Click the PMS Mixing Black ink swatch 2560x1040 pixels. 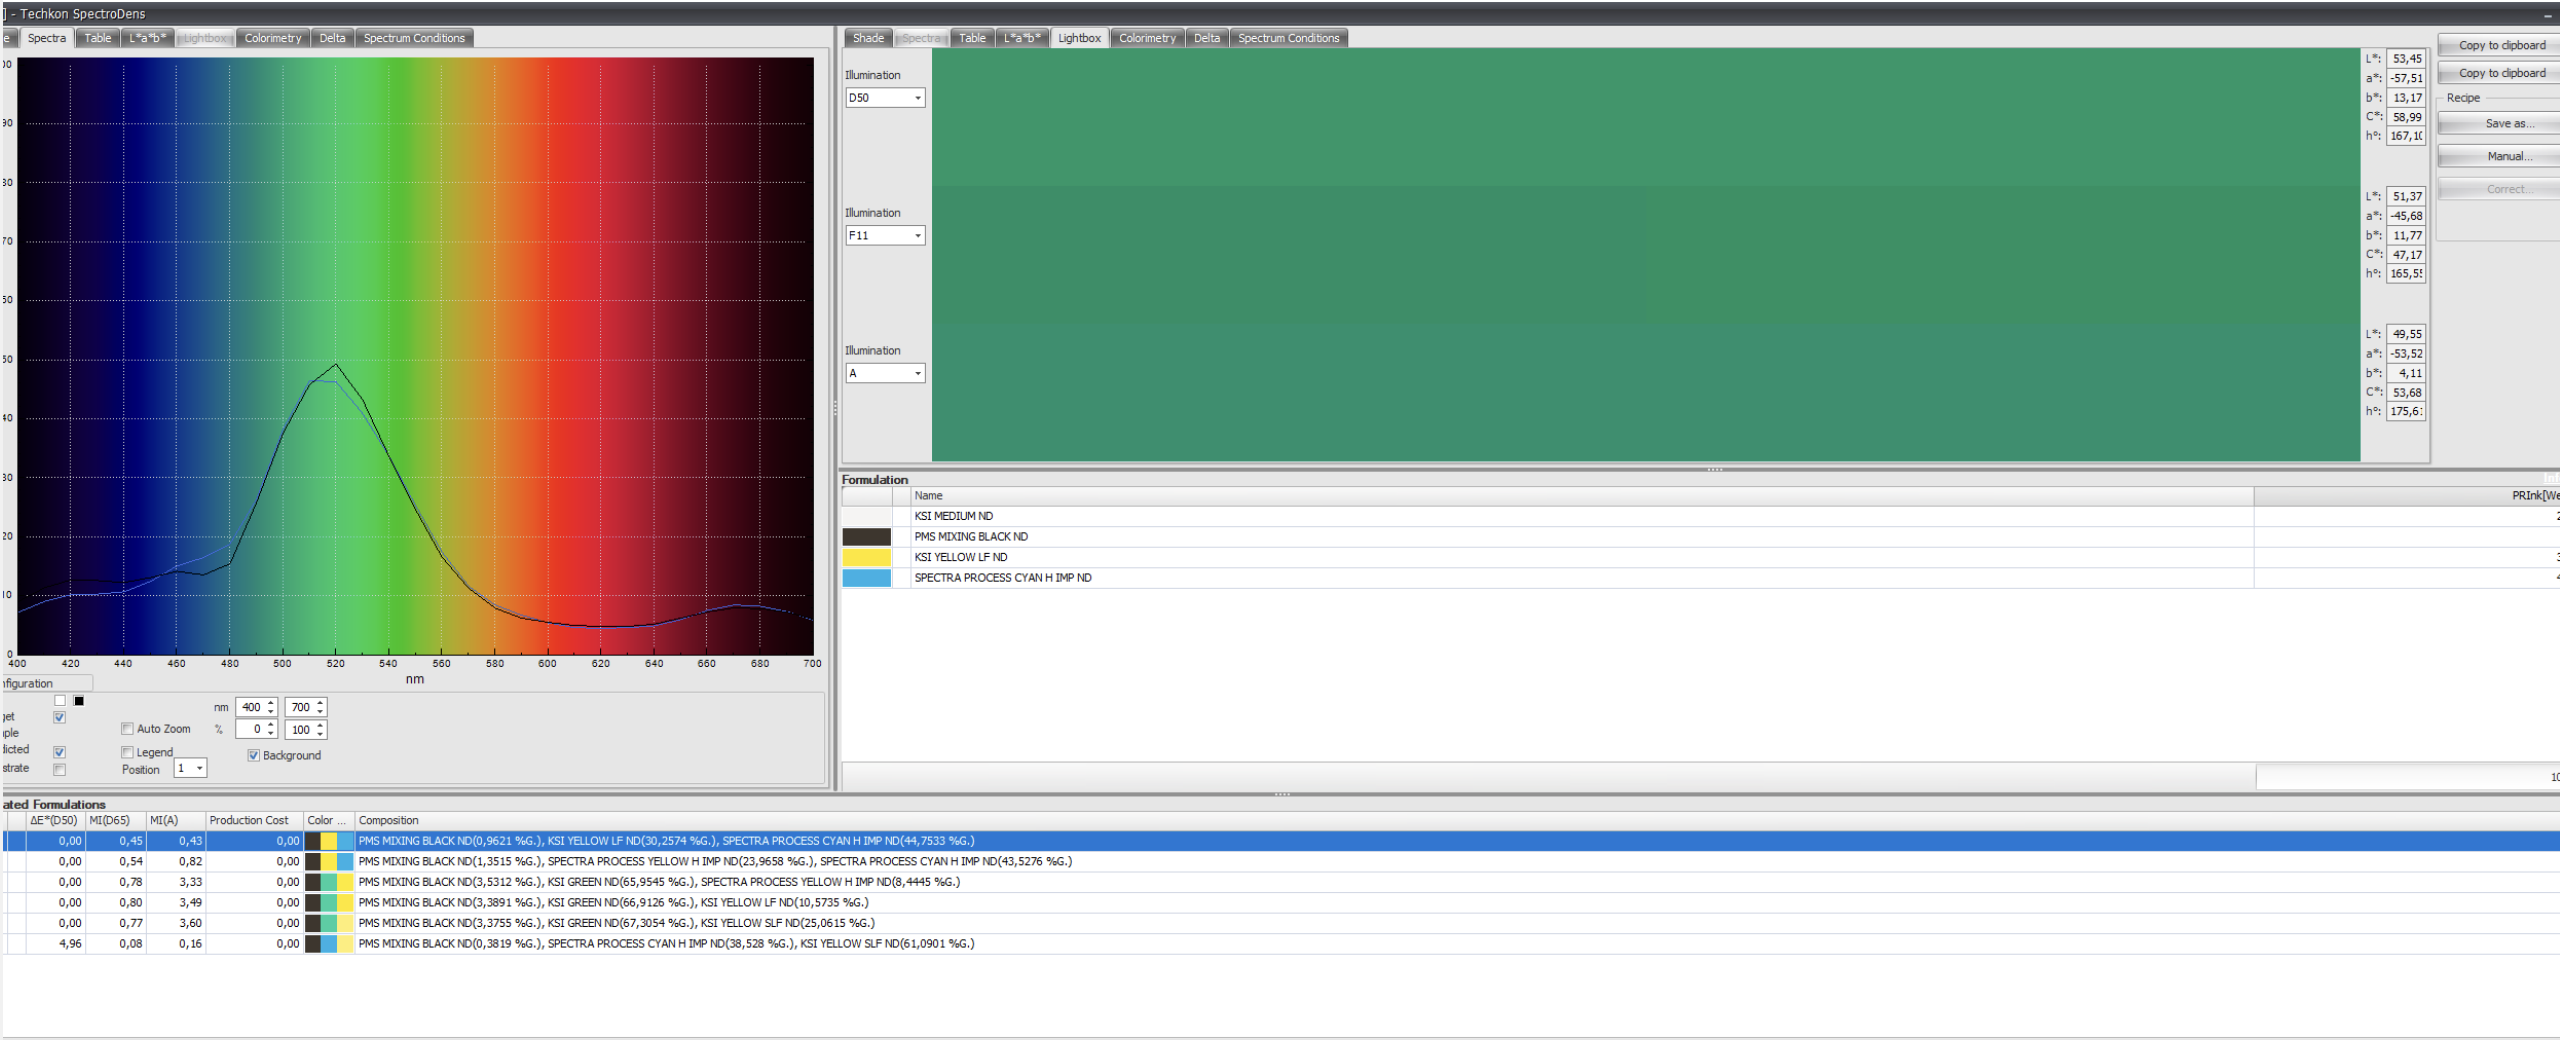click(866, 537)
